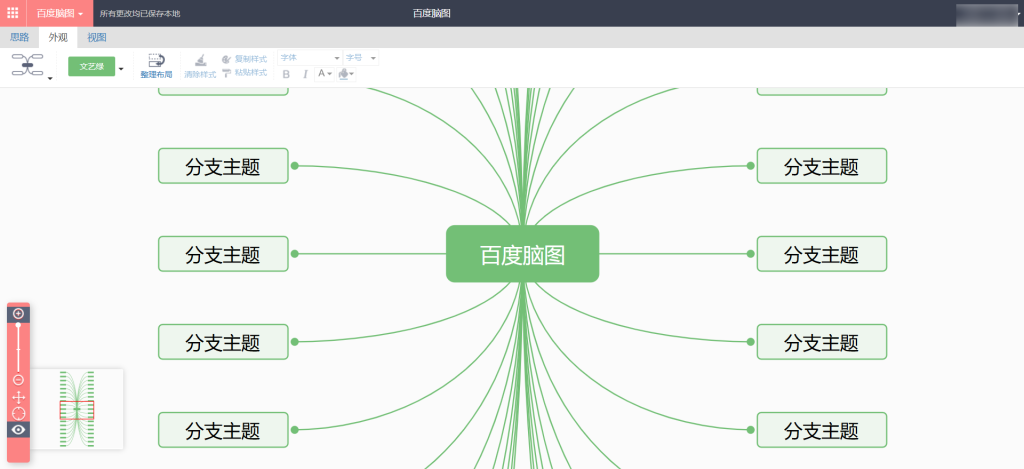Screen dimensions: 1024x469
Task: Click the 清除样式 clear style icon
Action: tap(200, 61)
